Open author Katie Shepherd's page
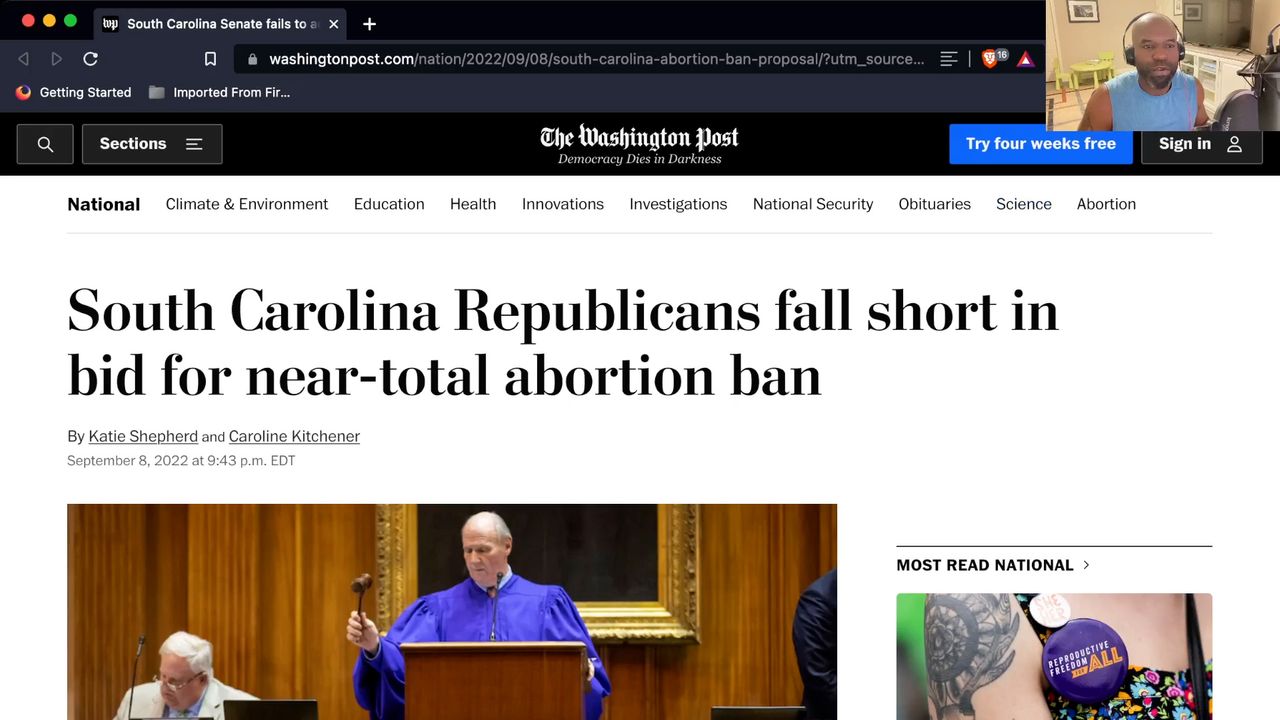 point(143,436)
